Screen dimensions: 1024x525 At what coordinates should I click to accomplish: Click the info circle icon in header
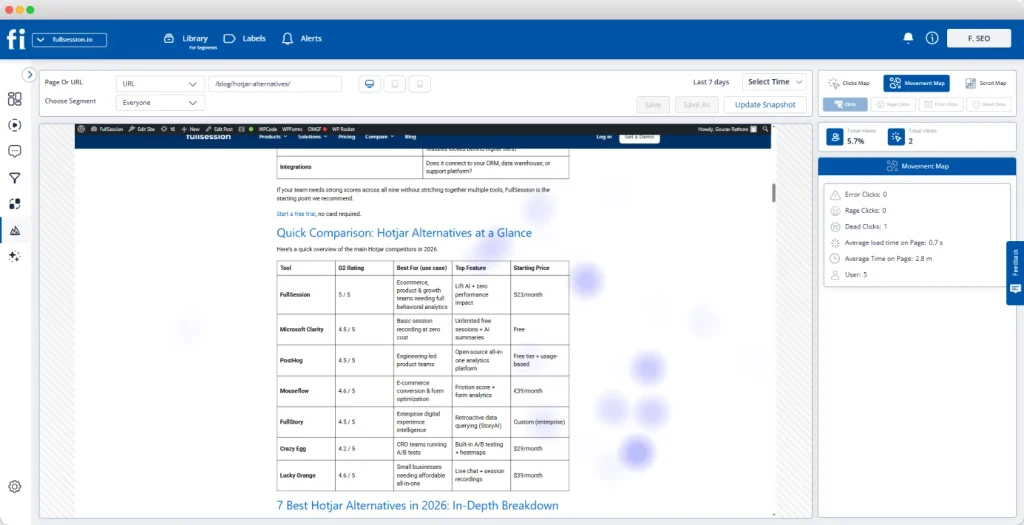click(932, 39)
